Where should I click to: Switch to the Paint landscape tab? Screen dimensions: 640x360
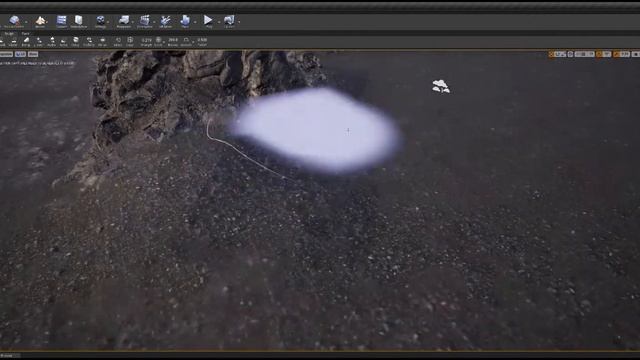[25, 33]
